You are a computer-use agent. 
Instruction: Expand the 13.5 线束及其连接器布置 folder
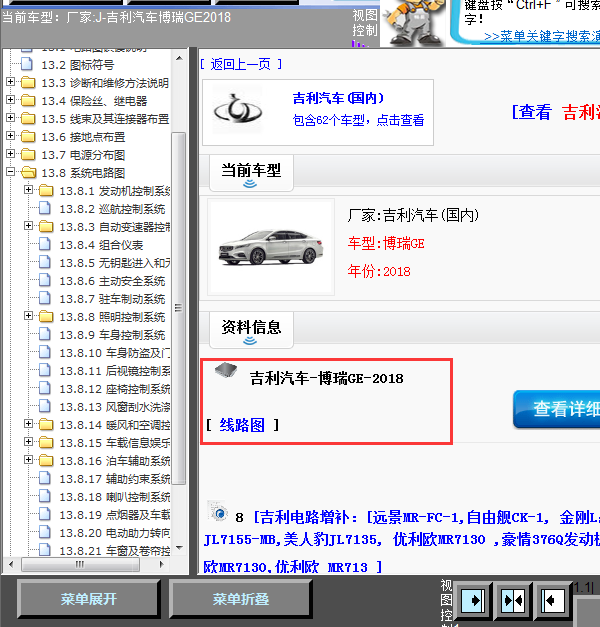[10, 118]
